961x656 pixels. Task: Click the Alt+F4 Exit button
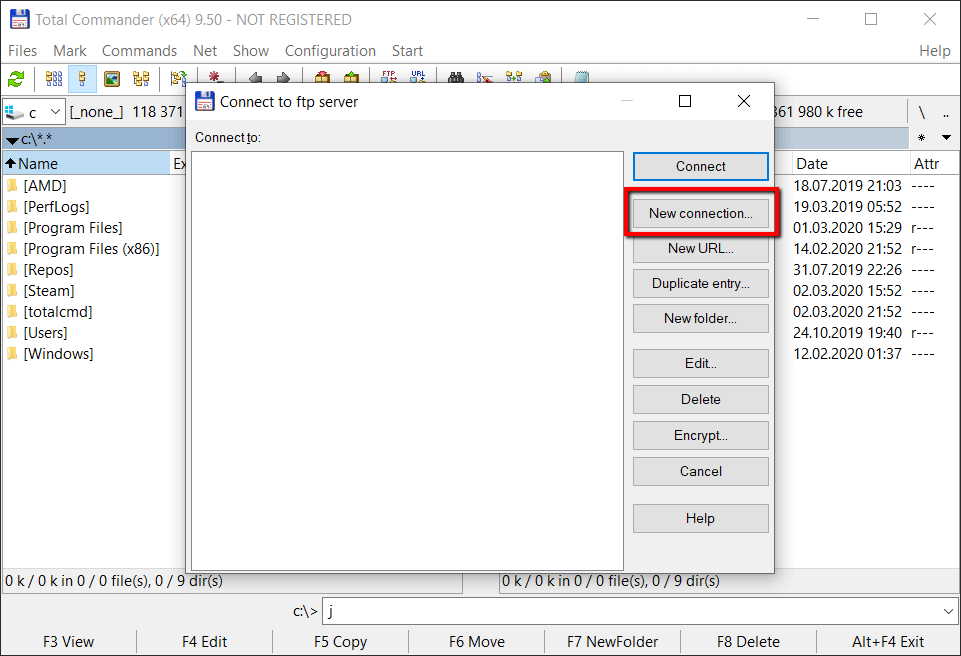click(888, 642)
